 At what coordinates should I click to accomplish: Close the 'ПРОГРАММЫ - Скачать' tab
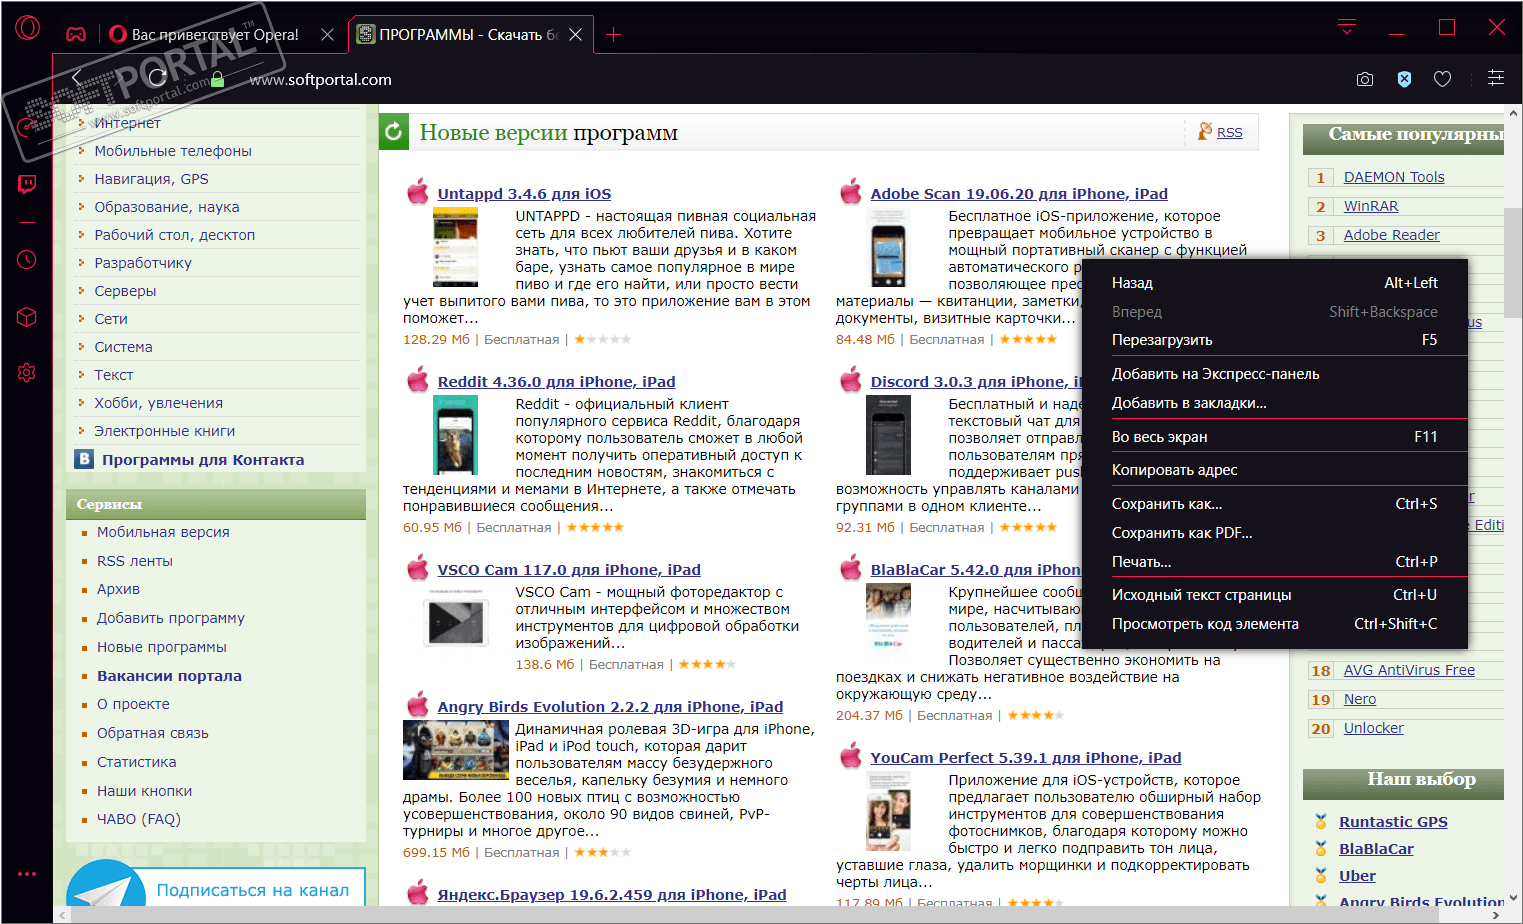click(x=575, y=35)
